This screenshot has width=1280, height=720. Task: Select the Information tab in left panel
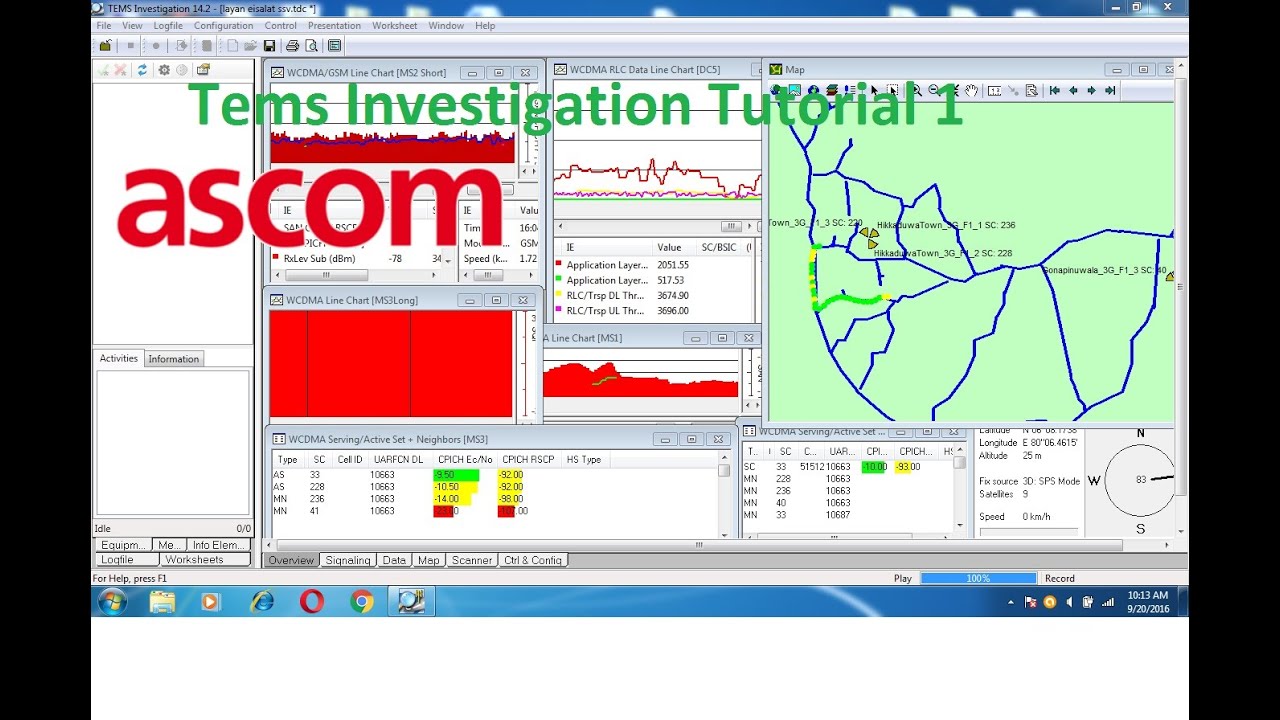174,359
